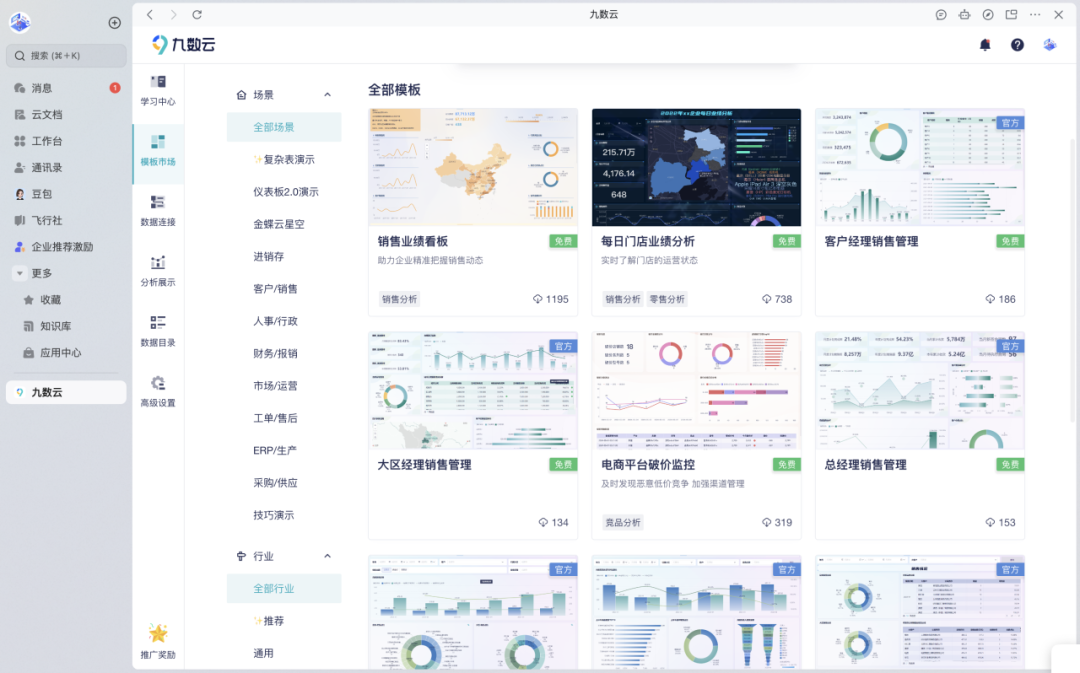Click the pop-out window icon

pos(1011,14)
